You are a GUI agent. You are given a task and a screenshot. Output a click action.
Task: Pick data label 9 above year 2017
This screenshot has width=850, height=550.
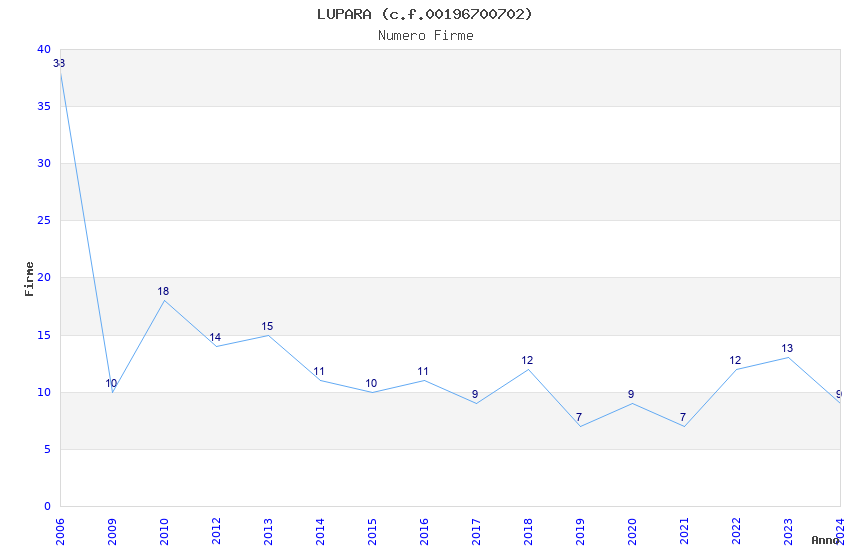coord(475,394)
